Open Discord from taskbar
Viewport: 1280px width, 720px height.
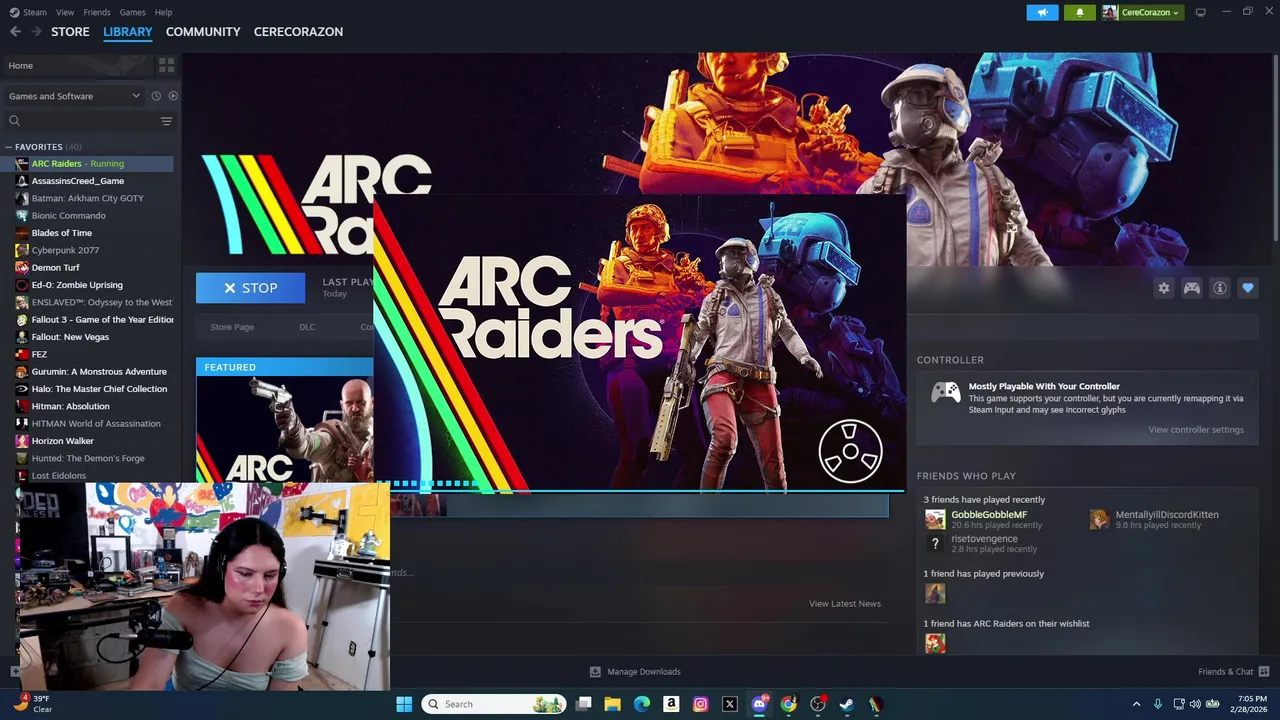(759, 704)
